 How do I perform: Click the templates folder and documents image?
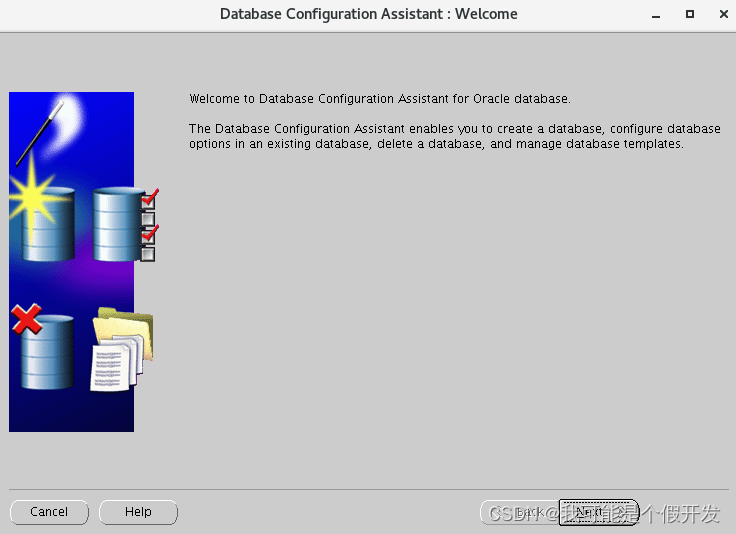[x=122, y=349]
